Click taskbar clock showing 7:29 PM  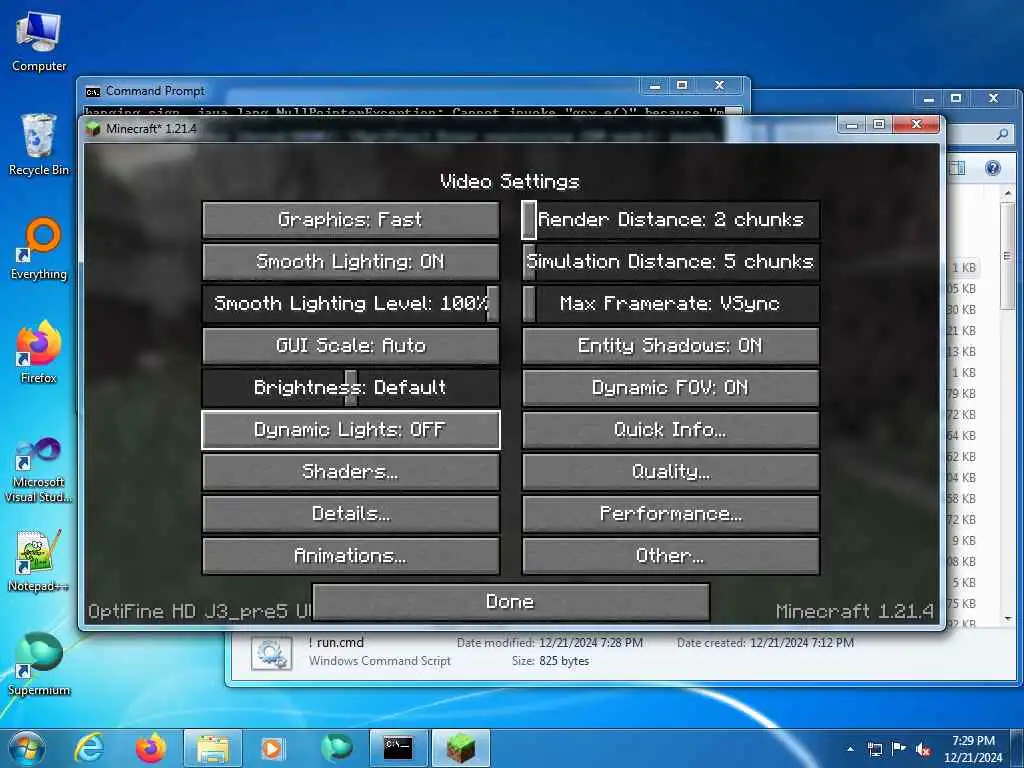(x=972, y=749)
